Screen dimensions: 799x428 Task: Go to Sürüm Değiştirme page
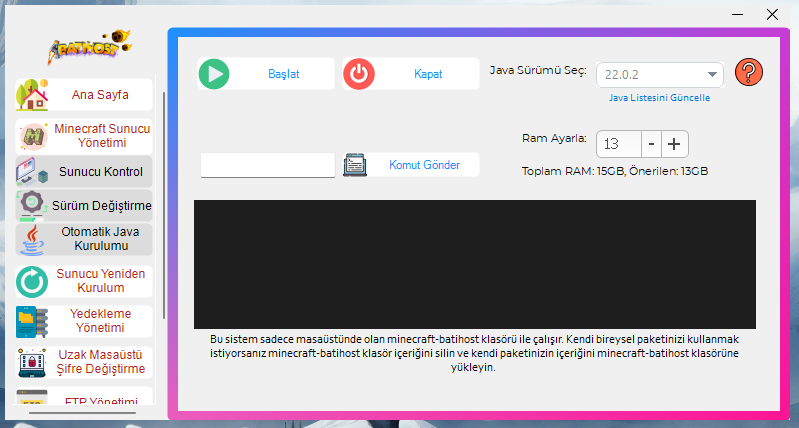tap(84, 205)
